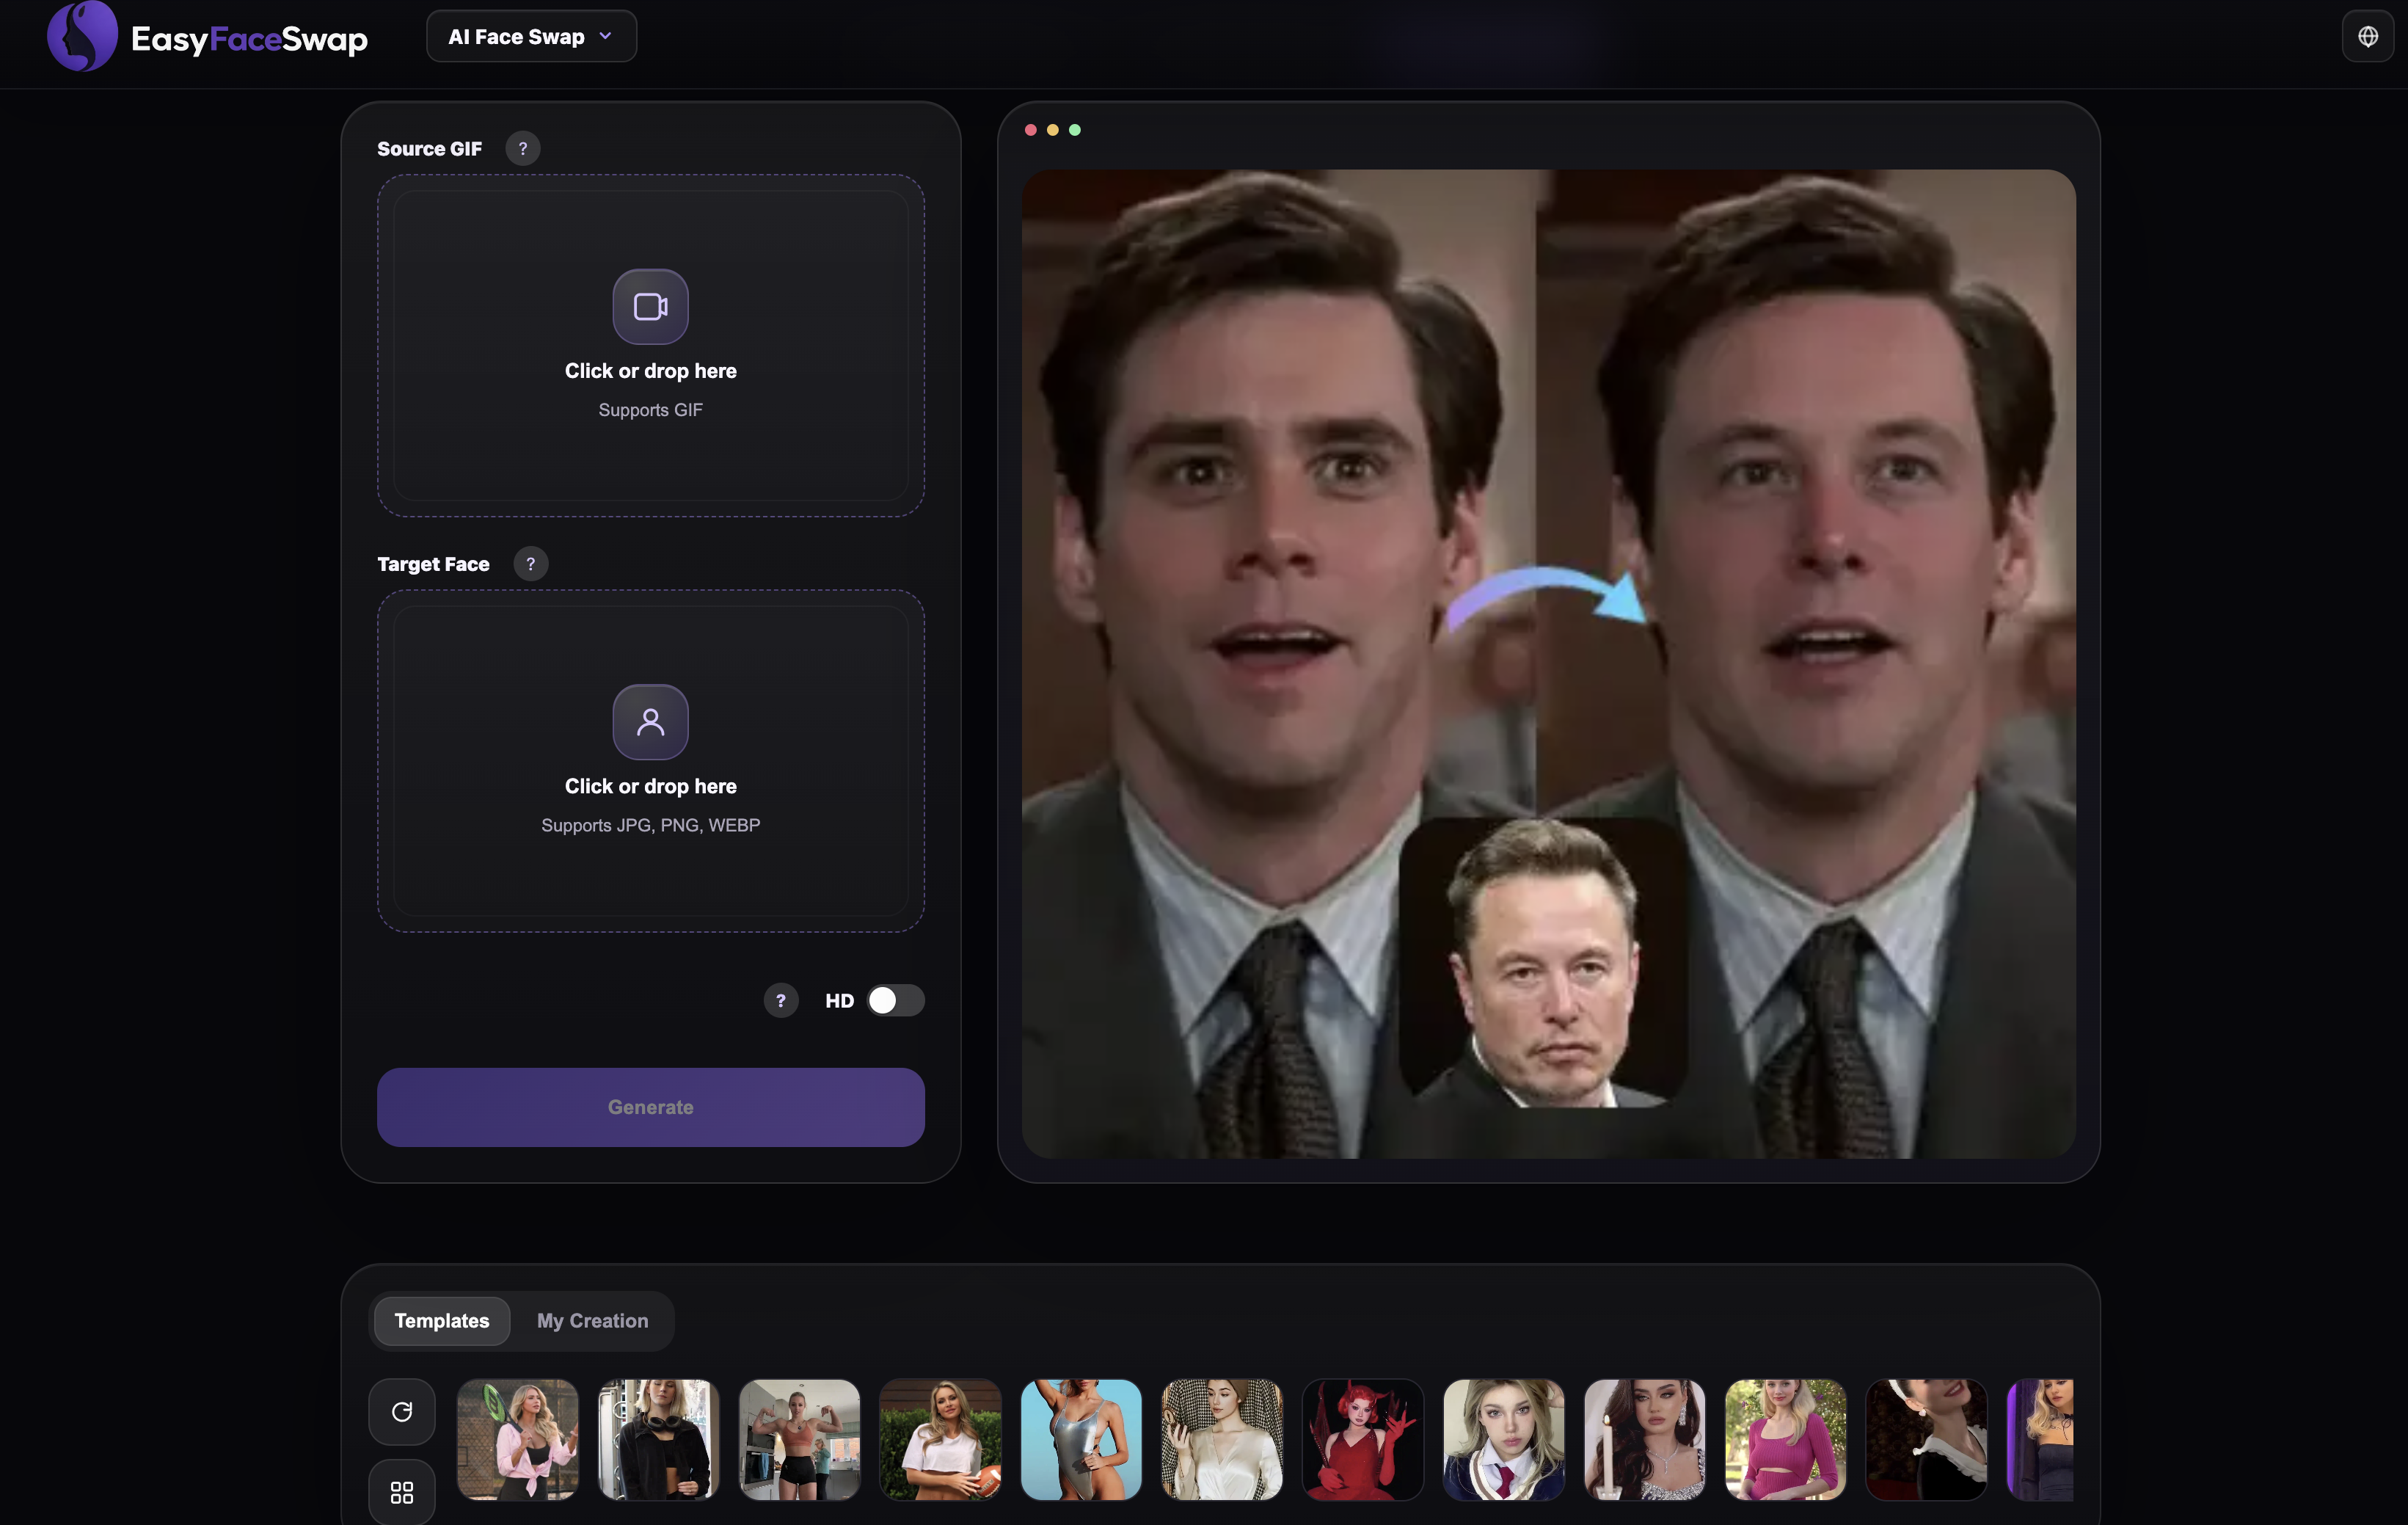The width and height of the screenshot is (2408, 1525).
Task: Click the EasyFaceSwap brand name link
Action: point(249,39)
